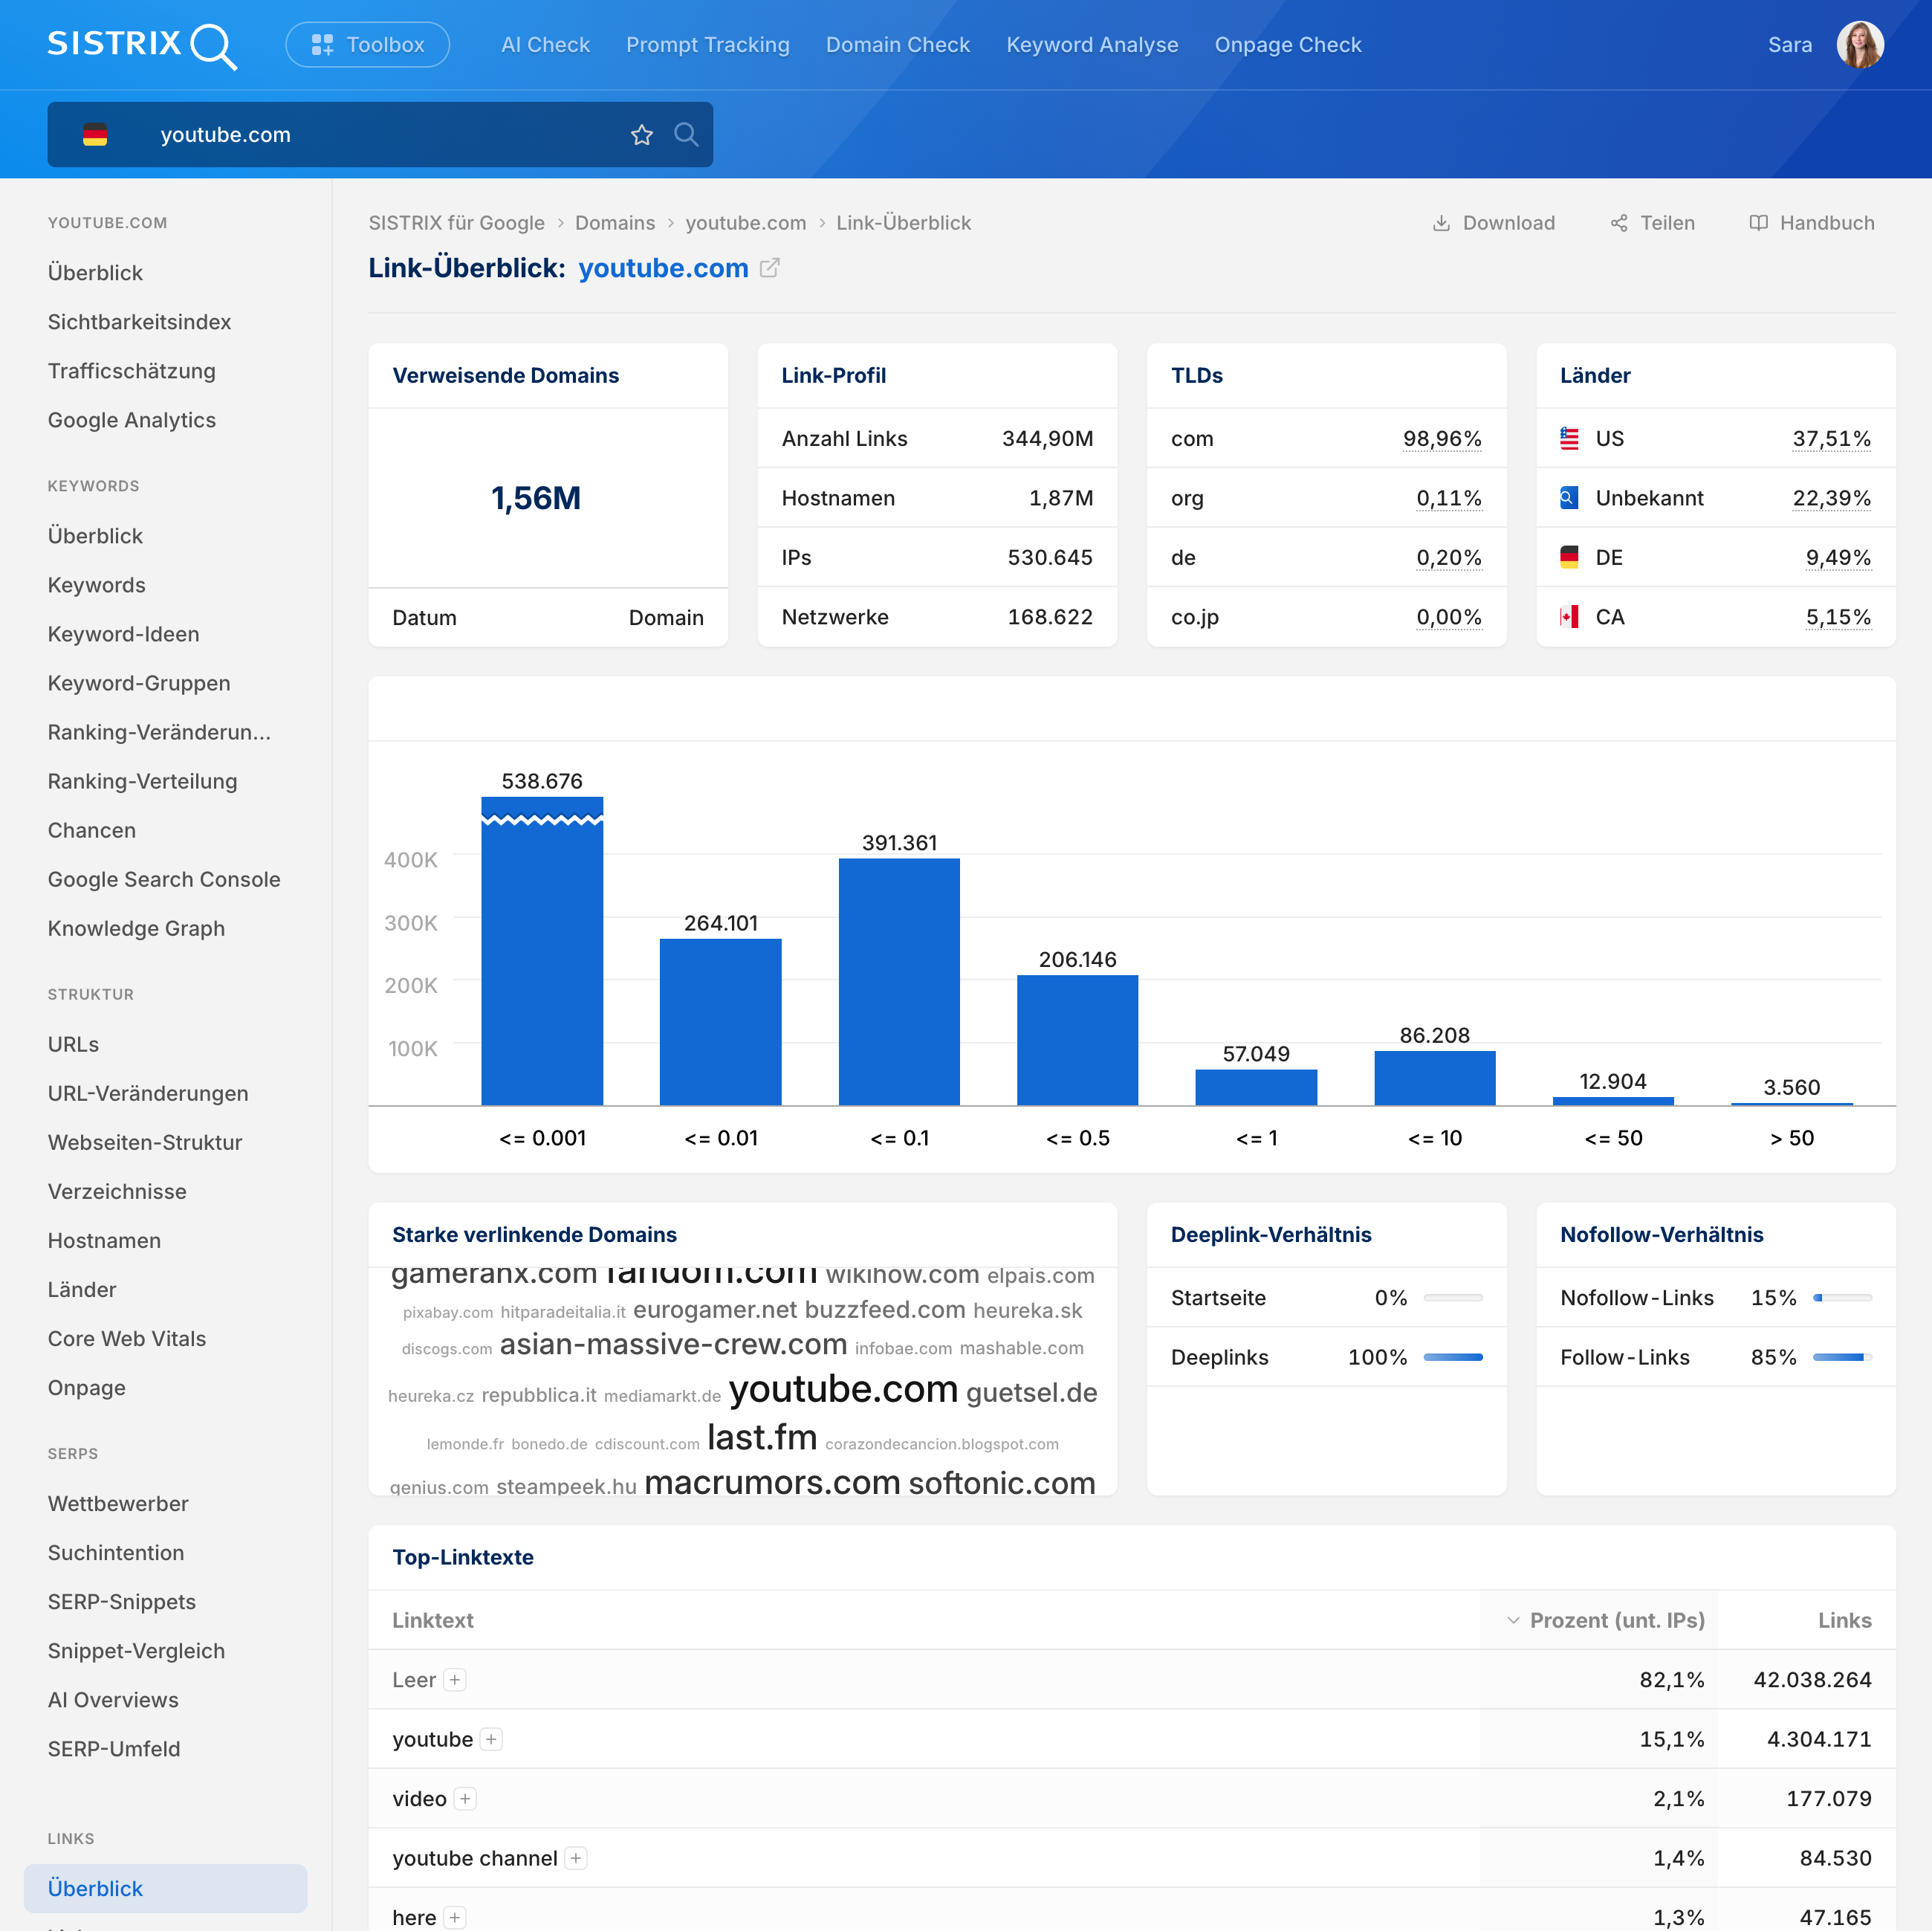The width and height of the screenshot is (1932, 1931).
Task: Open Sichtbarkeitsindex in sidebar
Action: (x=139, y=322)
